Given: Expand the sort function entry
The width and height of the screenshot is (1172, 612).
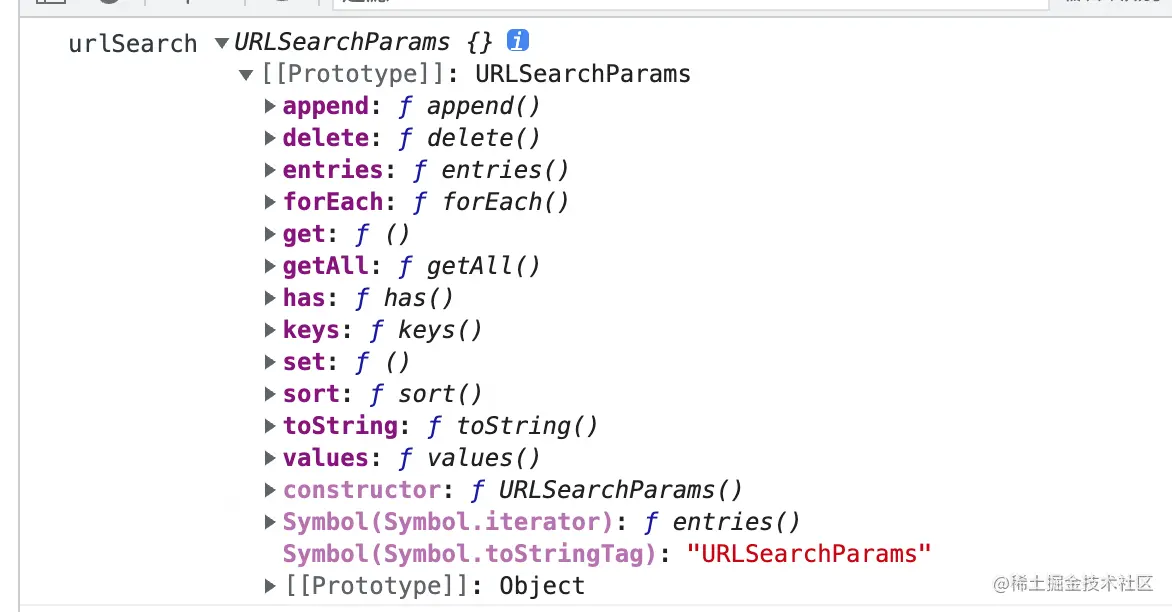Looking at the screenshot, I should 271,394.
